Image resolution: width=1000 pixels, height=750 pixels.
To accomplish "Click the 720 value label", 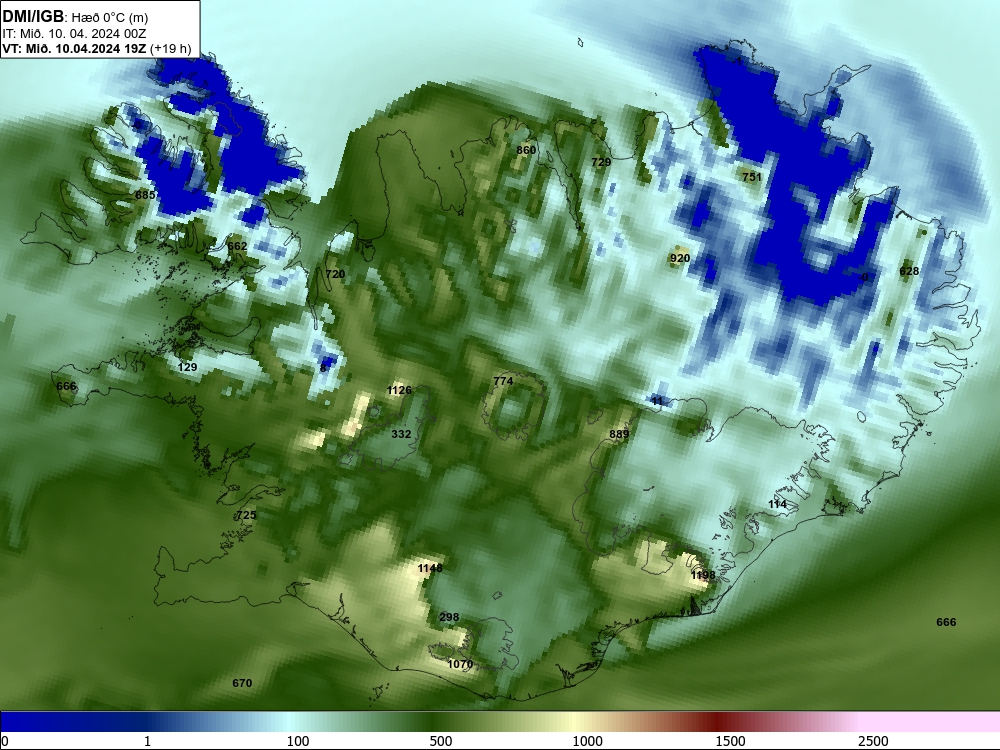I will pos(335,274).
